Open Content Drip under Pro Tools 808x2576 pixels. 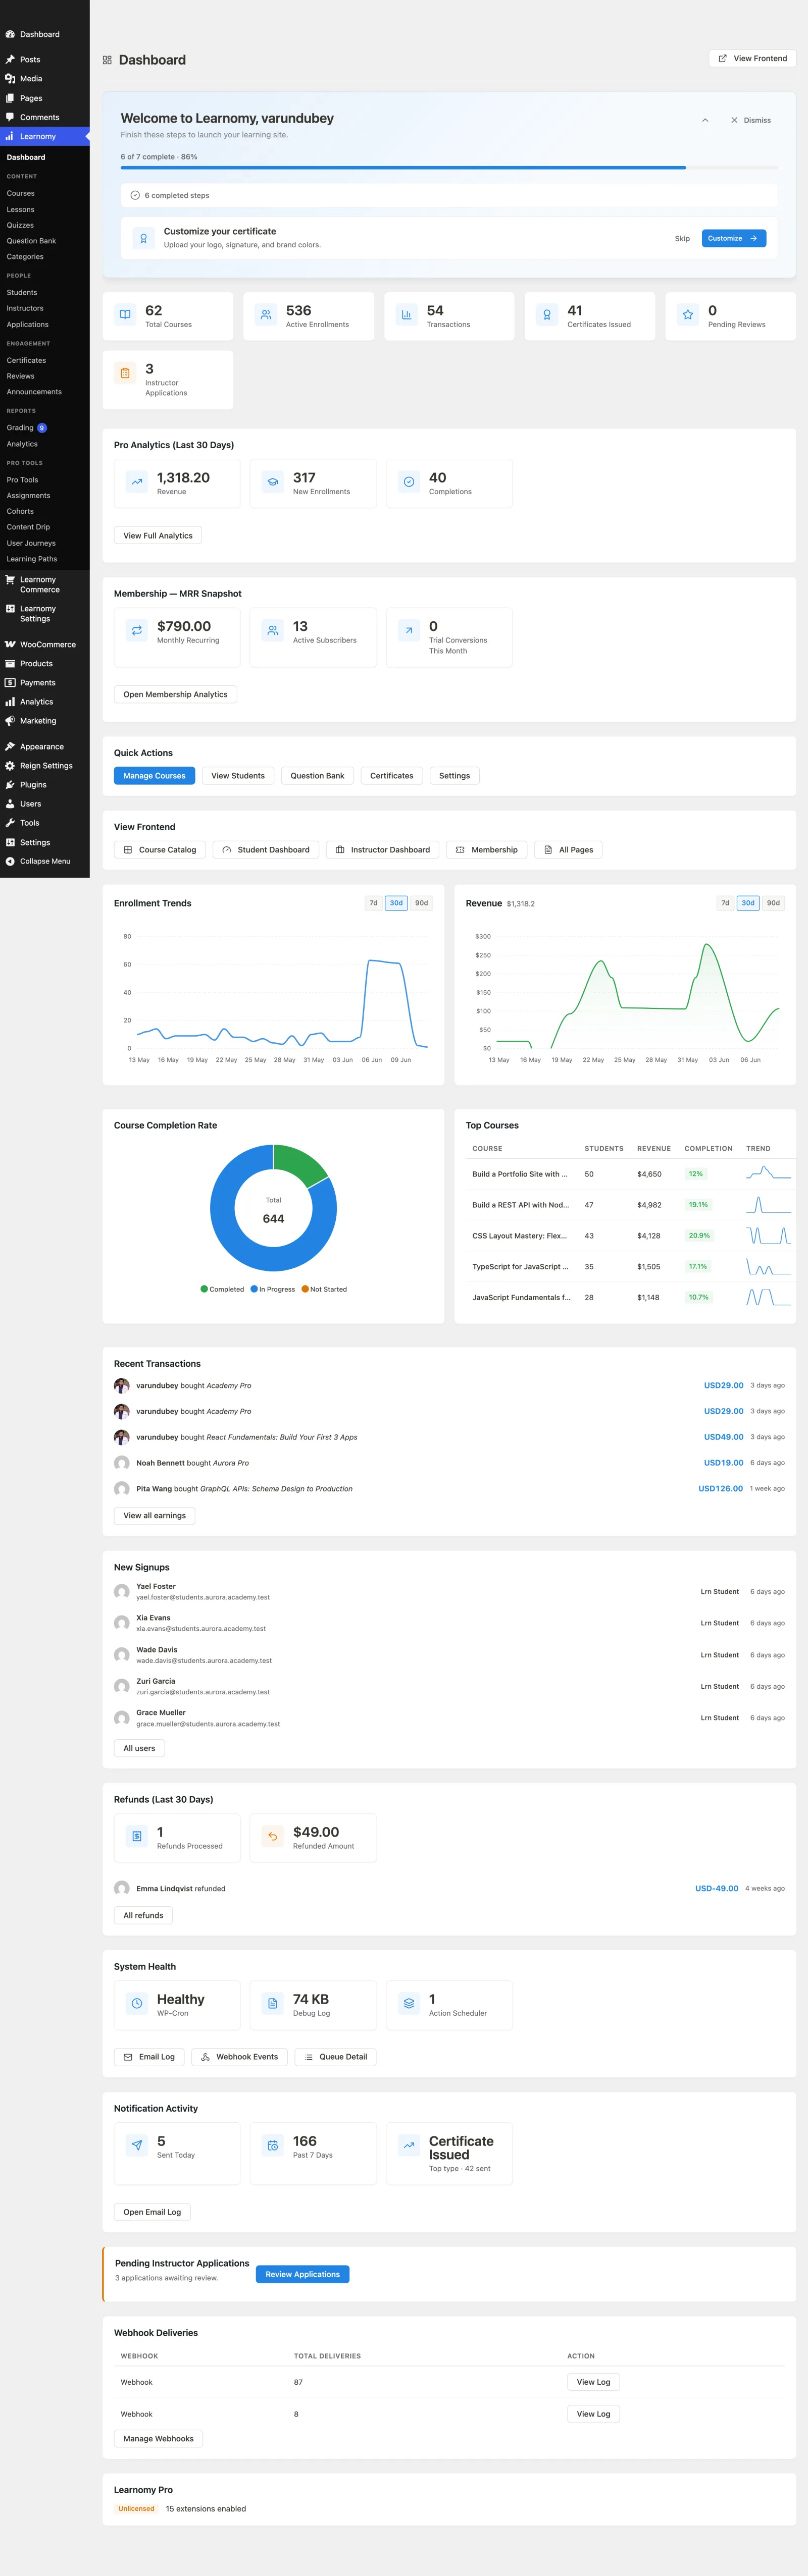(x=28, y=527)
